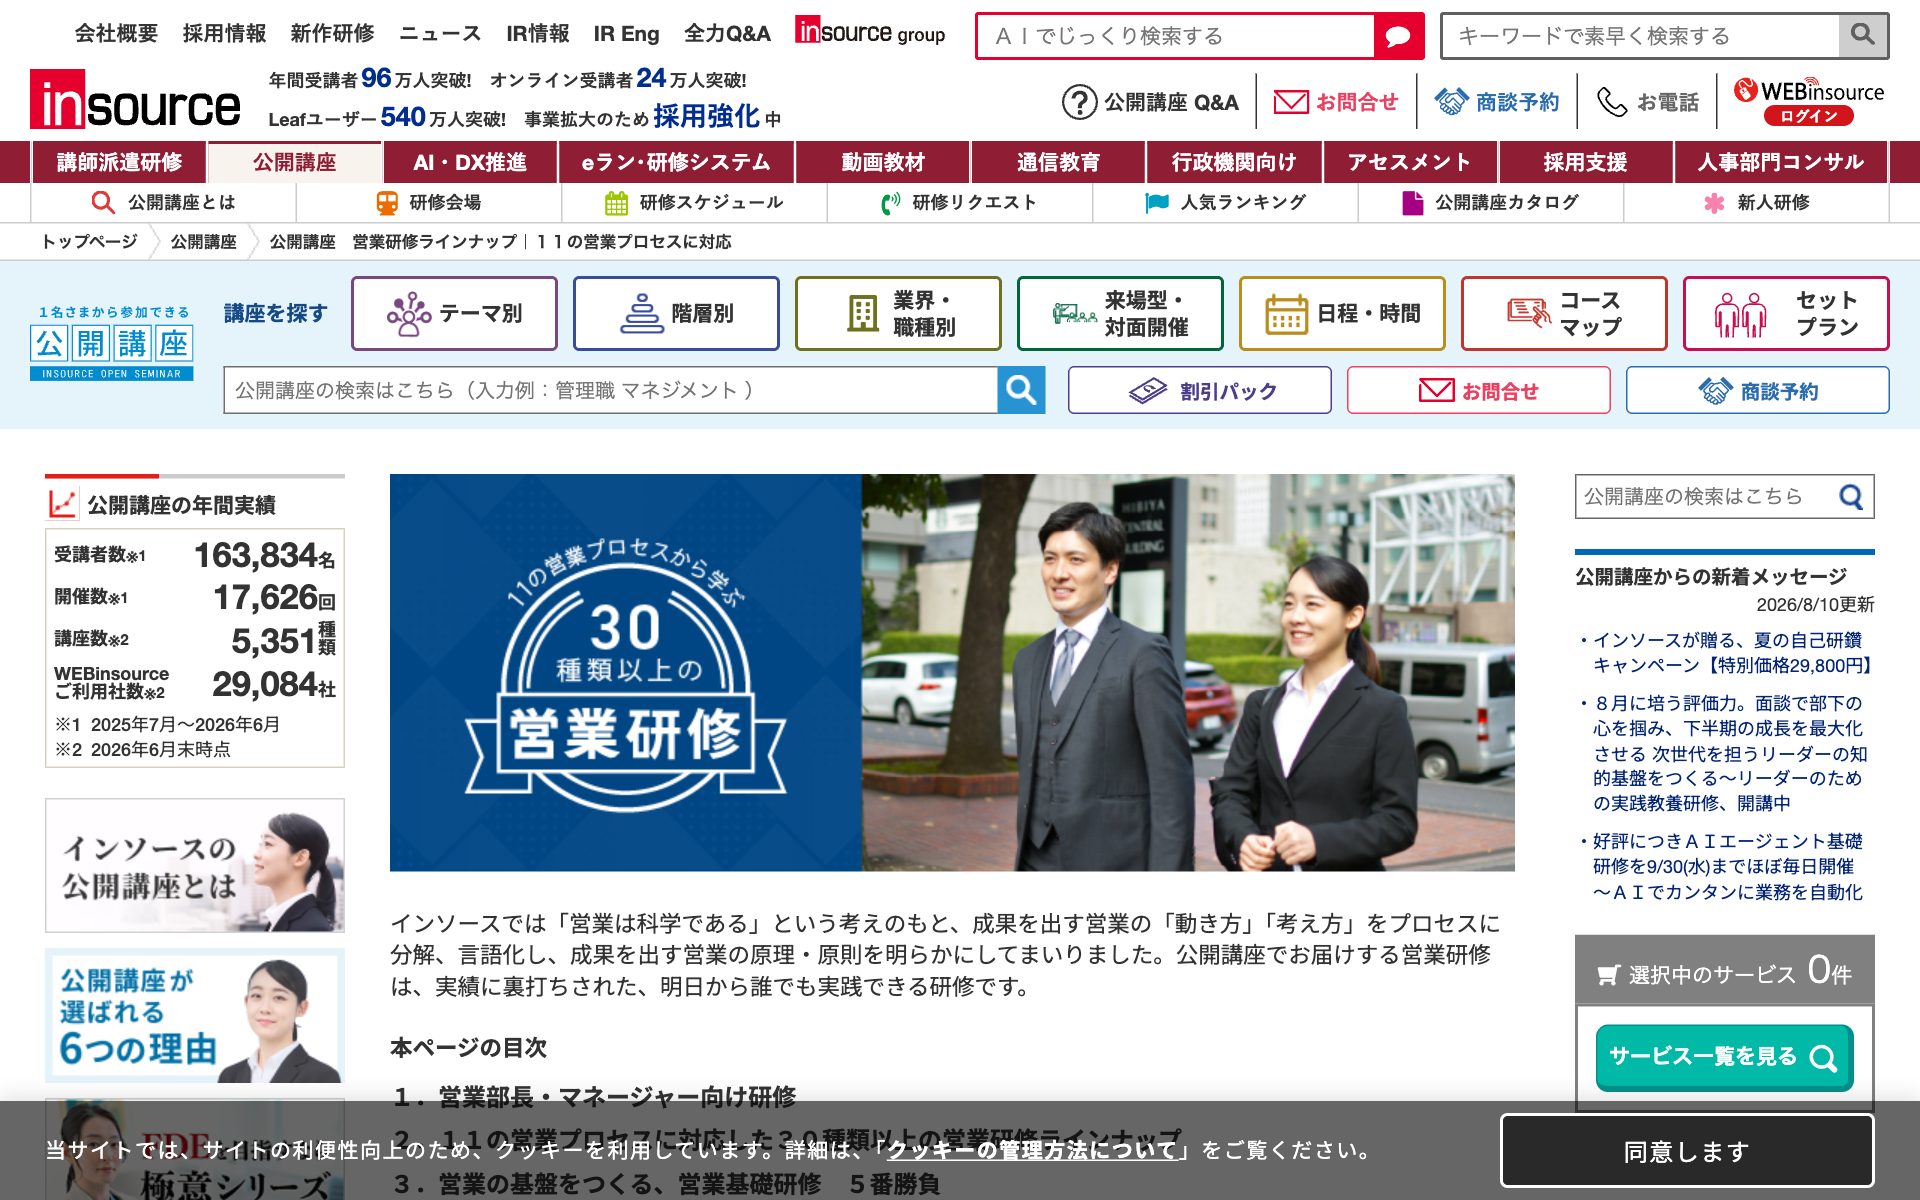Open 新作研修 in top menu

pos(332,34)
